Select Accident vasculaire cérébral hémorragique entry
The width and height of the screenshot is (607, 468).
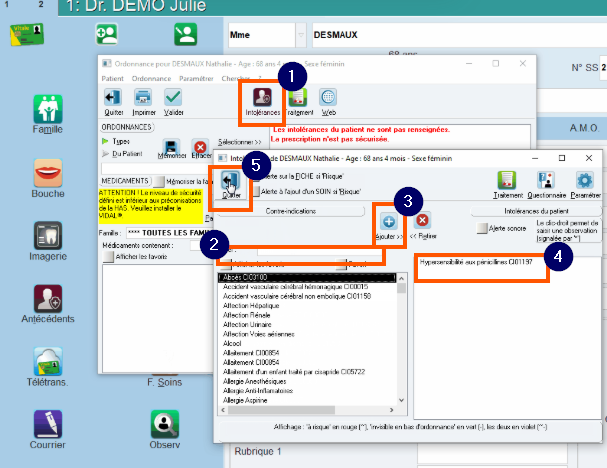pyautogui.click(x=295, y=287)
